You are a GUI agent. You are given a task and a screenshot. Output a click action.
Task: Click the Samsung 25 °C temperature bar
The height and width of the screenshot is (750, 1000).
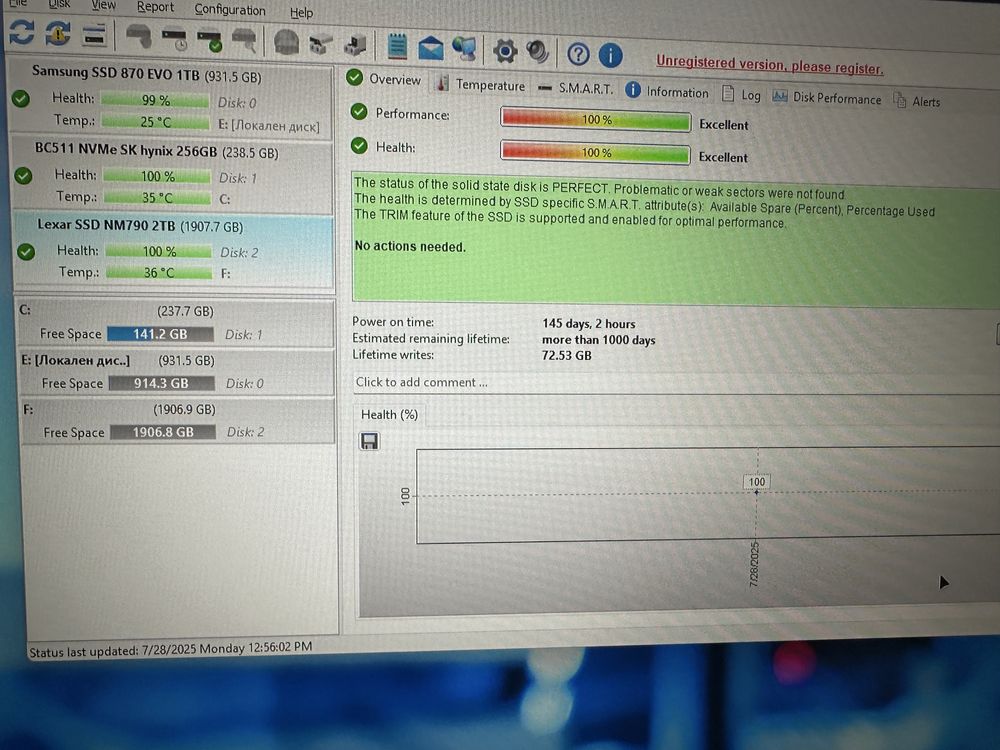point(156,121)
